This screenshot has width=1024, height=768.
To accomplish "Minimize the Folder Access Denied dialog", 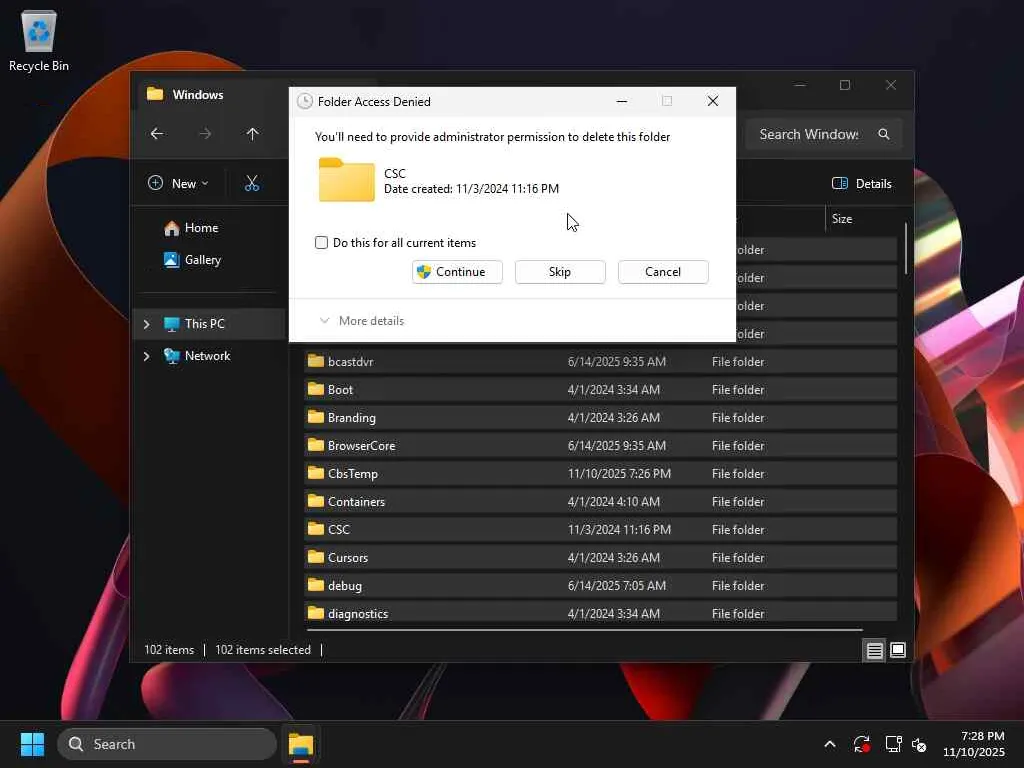I will [622, 101].
